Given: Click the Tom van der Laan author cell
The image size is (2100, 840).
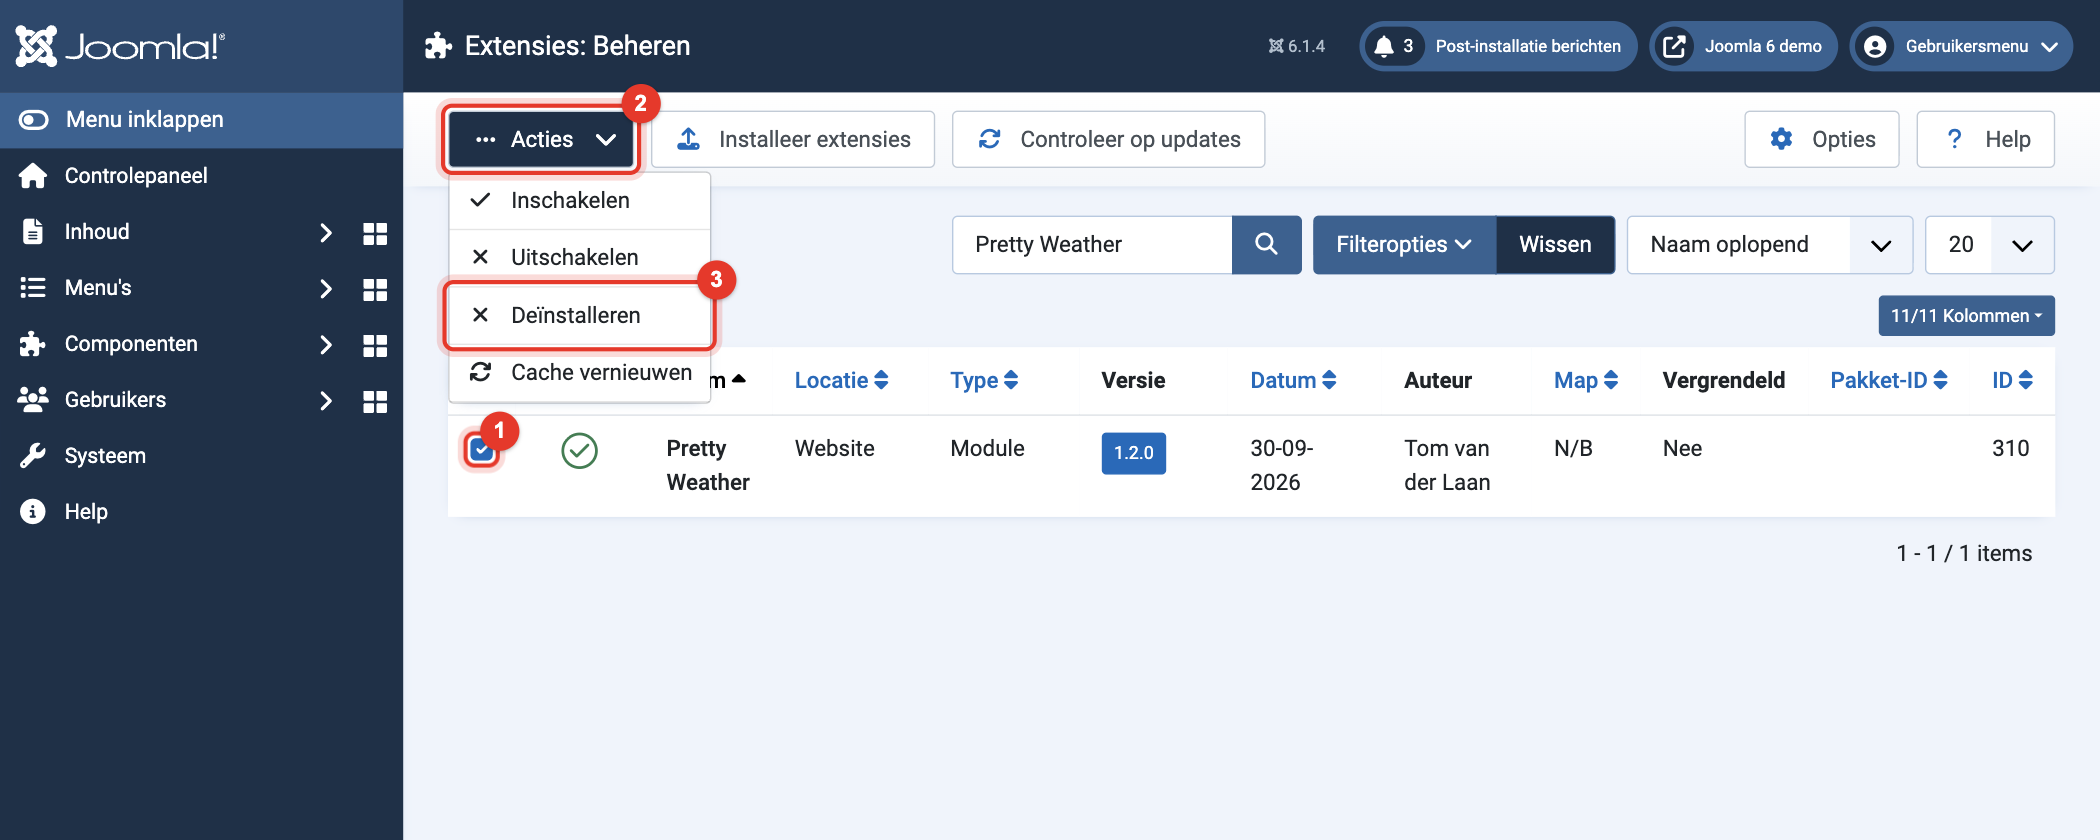Looking at the screenshot, I should (x=1447, y=466).
